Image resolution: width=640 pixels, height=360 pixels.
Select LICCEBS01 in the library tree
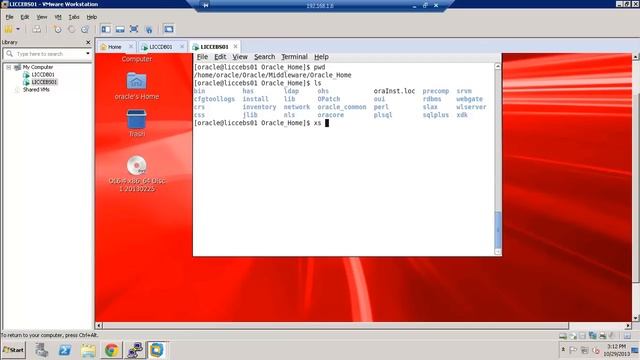pyautogui.click(x=44, y=82)
